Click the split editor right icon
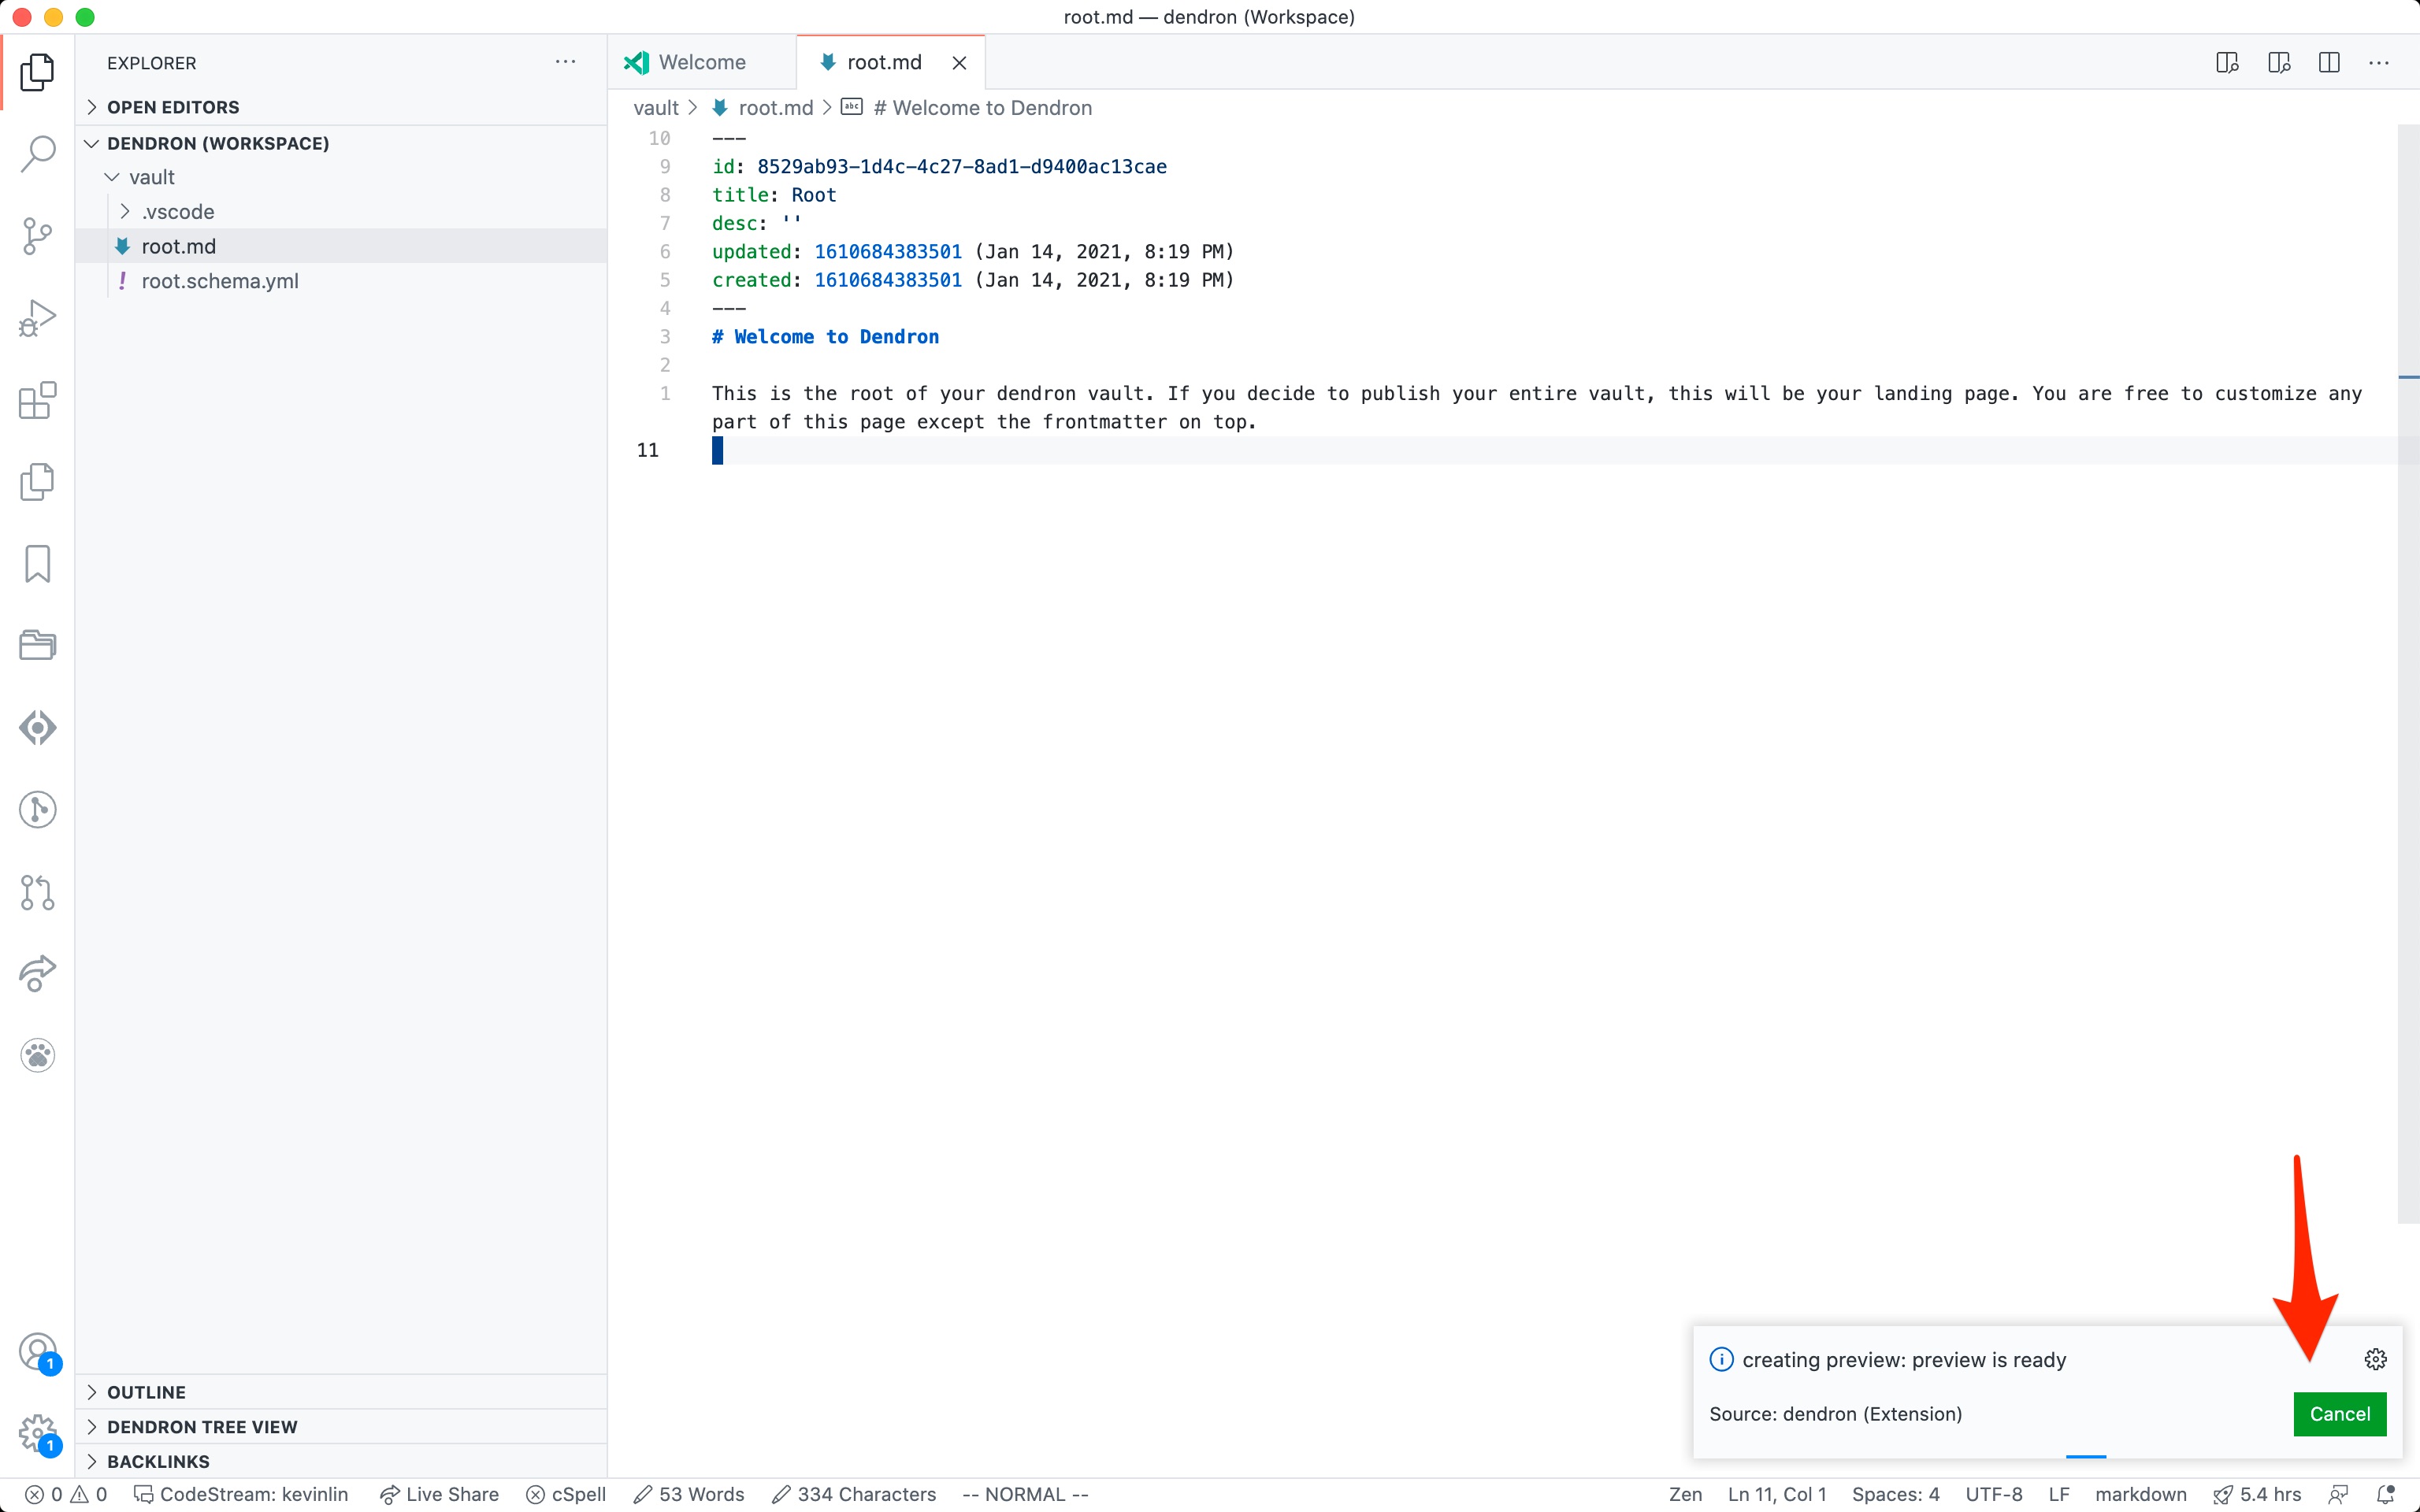Screen dimensions: 2420x1512 2329,63
